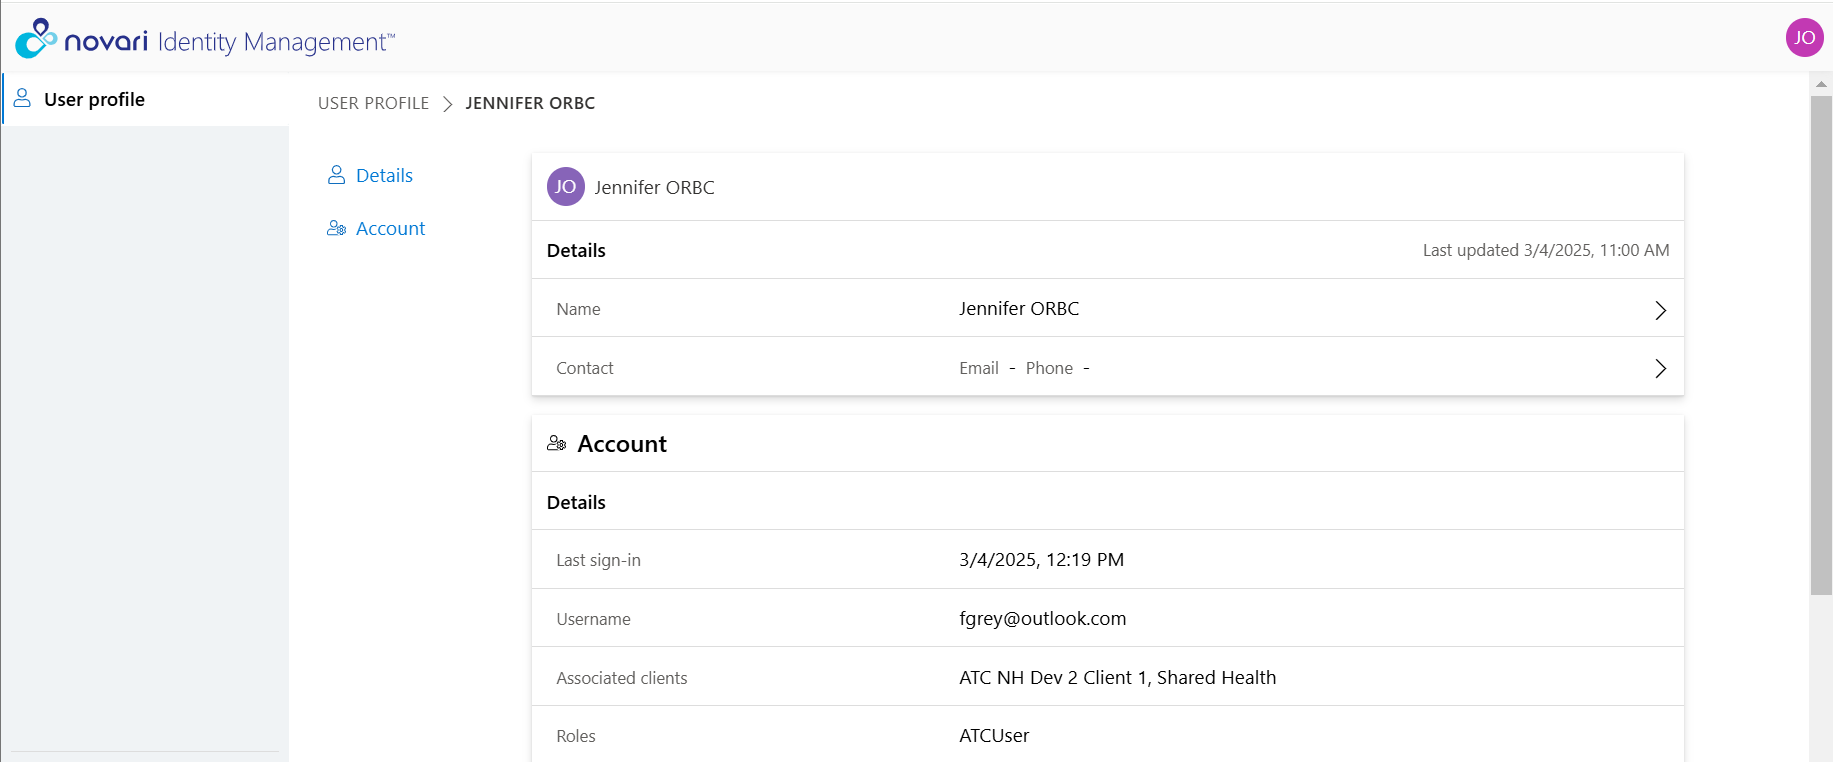1833x762 pixels.
Task: Go to the Account navigation link
Action: (x=390, y=228)
